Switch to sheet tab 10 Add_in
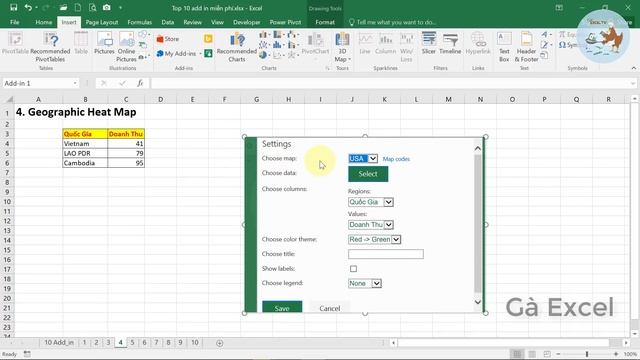 tap(59, 342)
